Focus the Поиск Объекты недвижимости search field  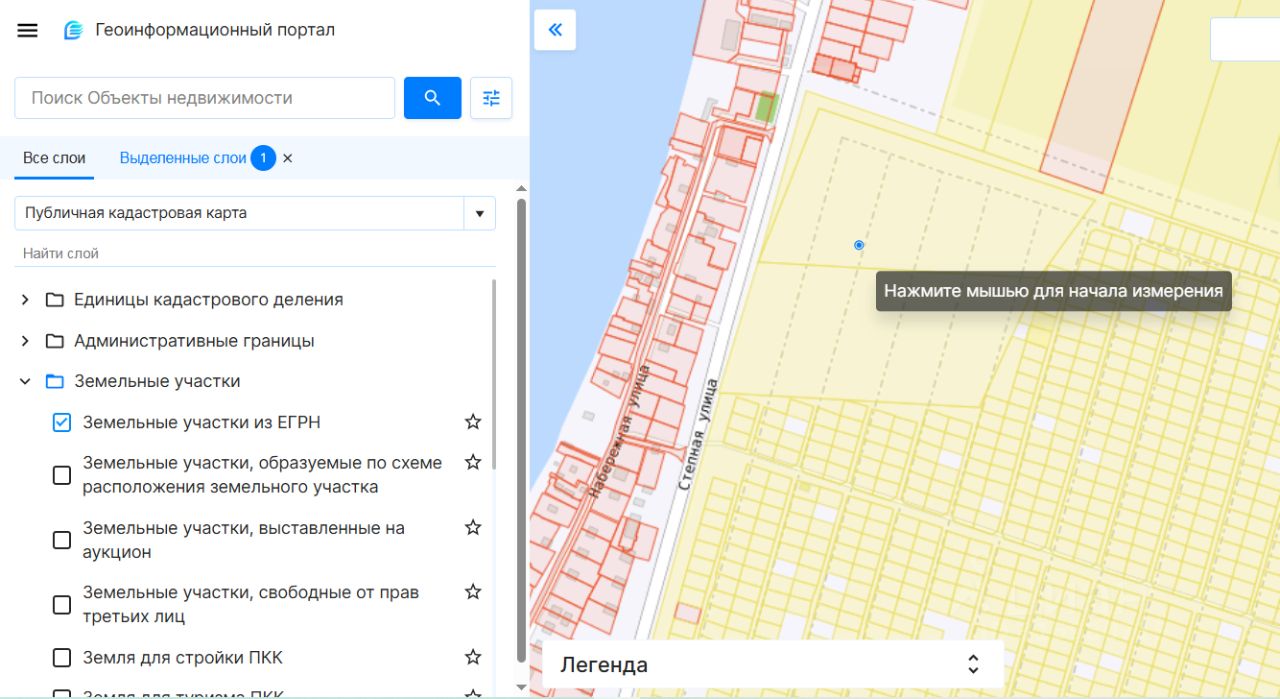[205, 98]
